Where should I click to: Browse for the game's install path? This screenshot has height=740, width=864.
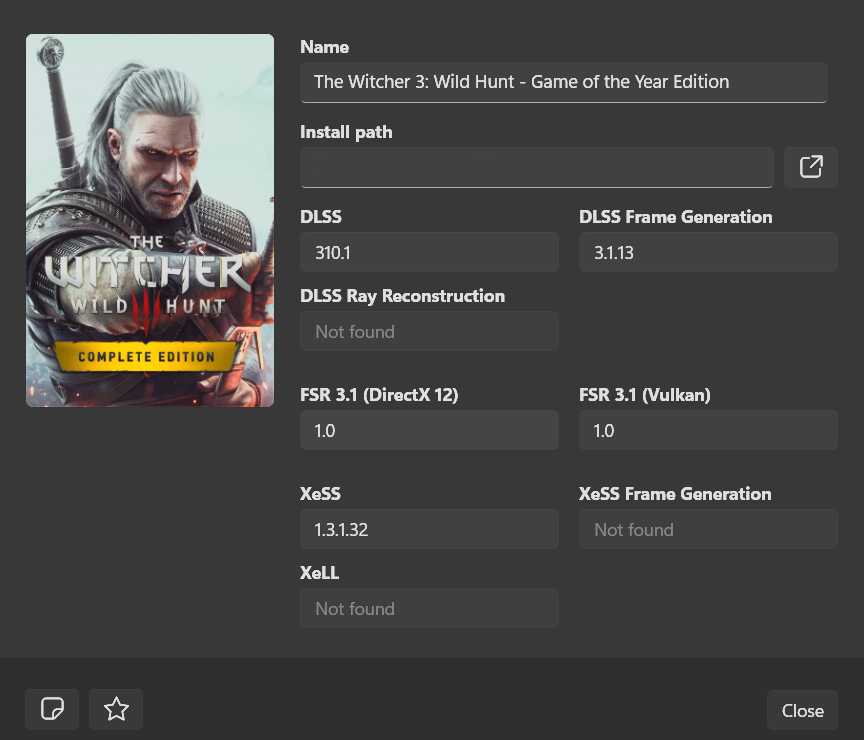pos(810,166)
